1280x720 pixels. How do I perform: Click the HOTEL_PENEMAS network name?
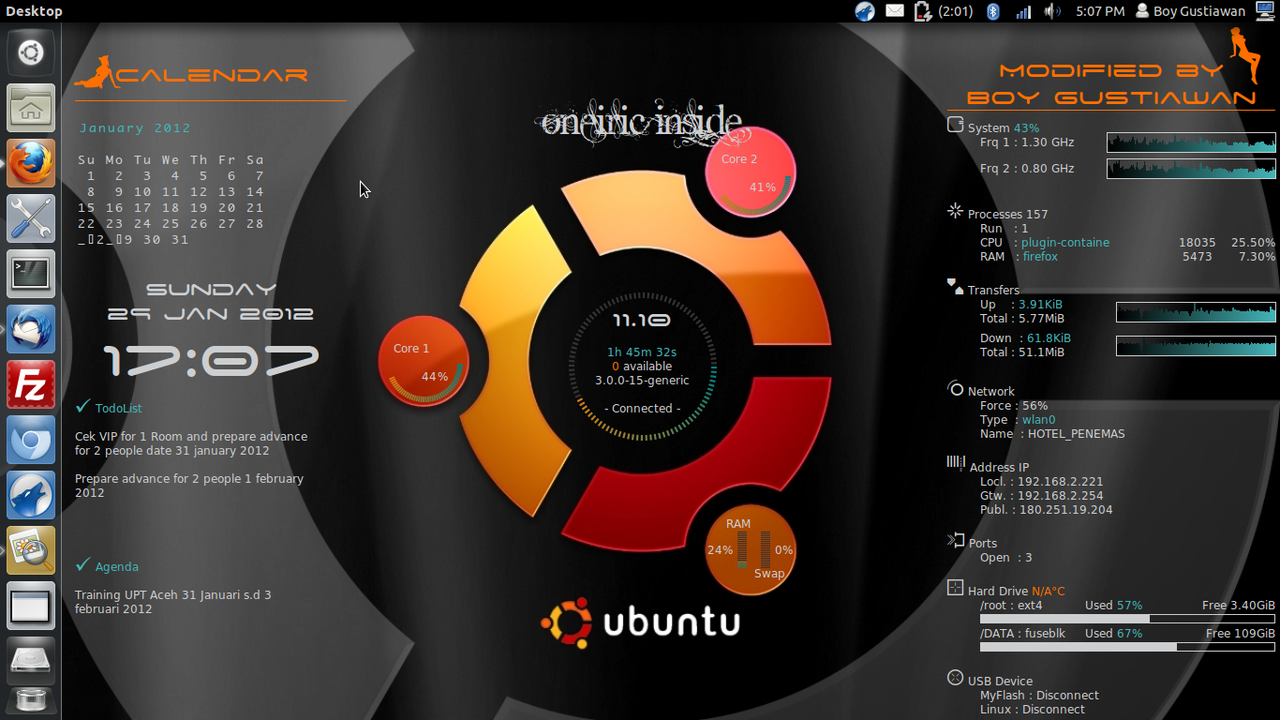coord(1075,434)
